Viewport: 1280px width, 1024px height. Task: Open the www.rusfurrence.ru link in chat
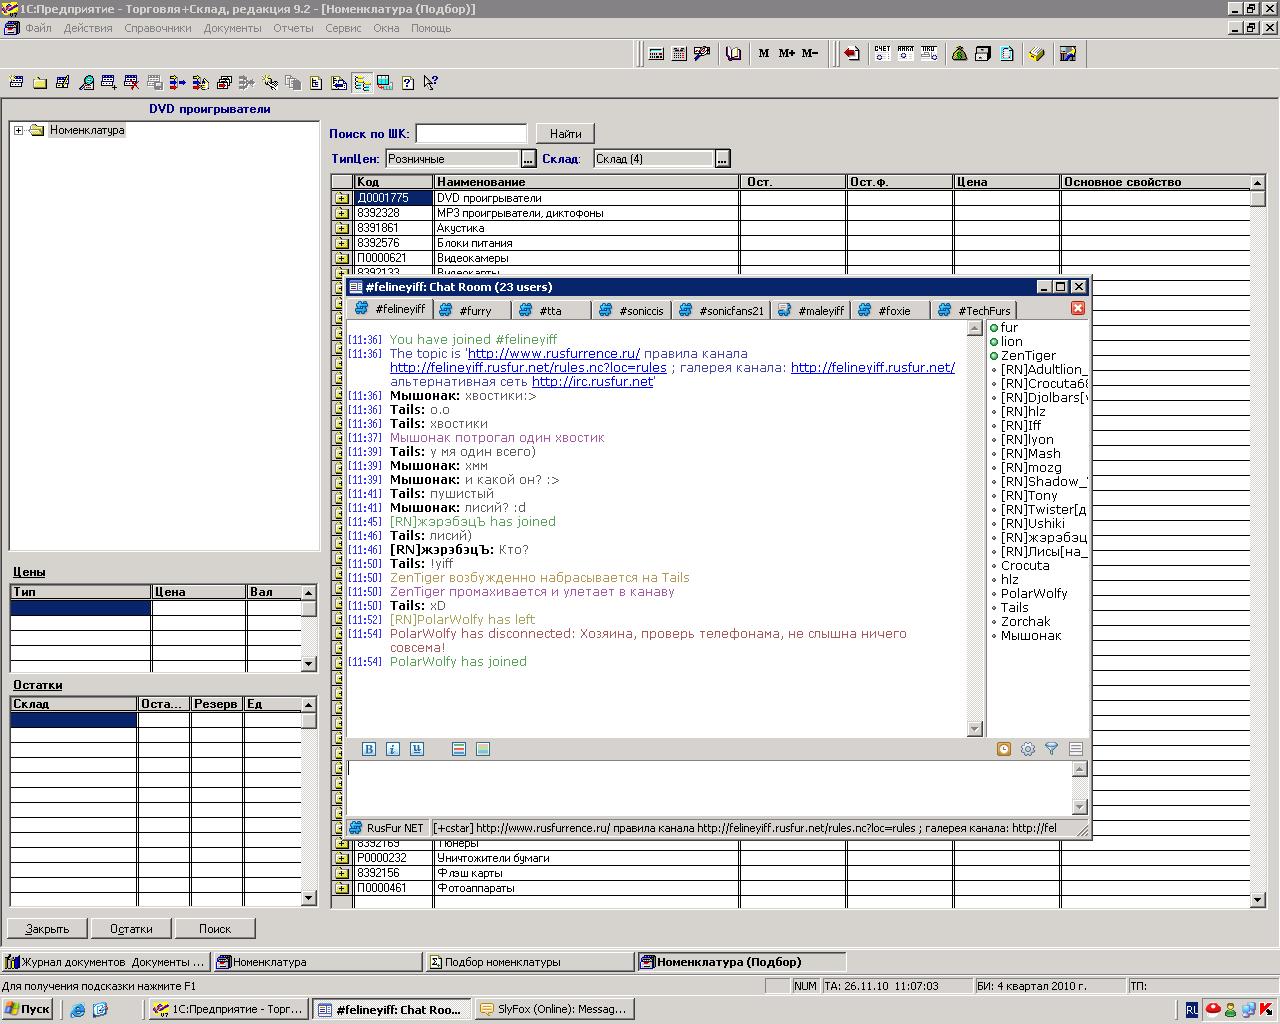(554, 354)
